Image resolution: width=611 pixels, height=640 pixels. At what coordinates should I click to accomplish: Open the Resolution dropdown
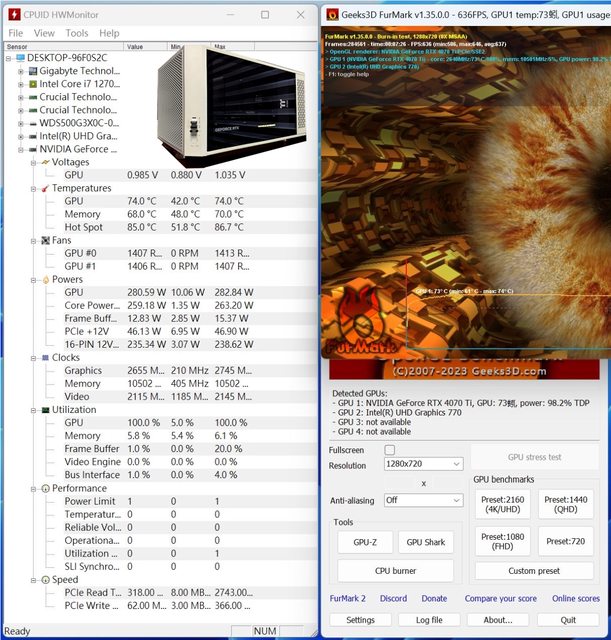(x=424, y=465)
